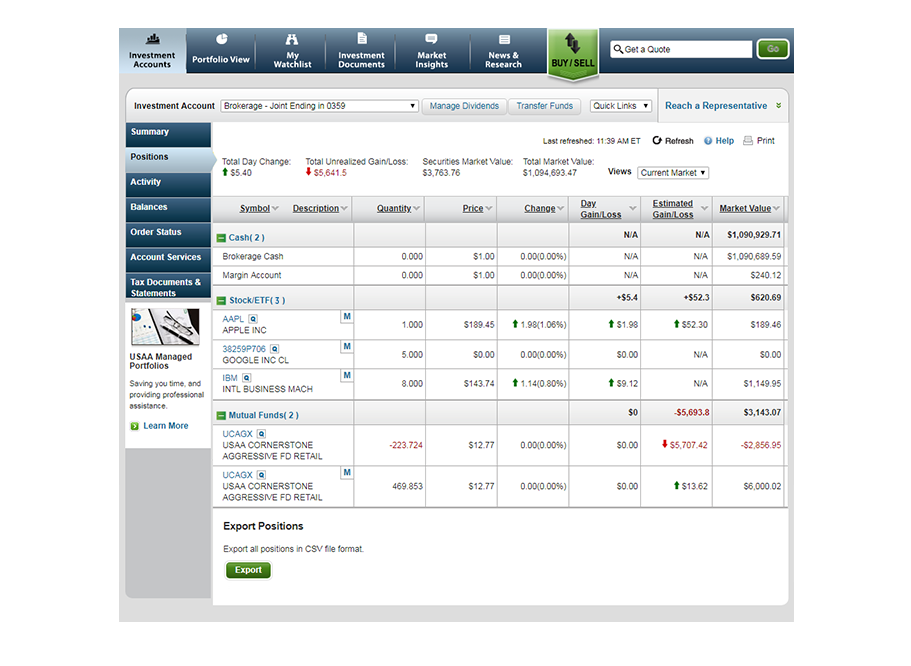The width and height of the screenshot is (911, 666).
Task: Click the sort arrow beside Change header
Action: (561, 209)
